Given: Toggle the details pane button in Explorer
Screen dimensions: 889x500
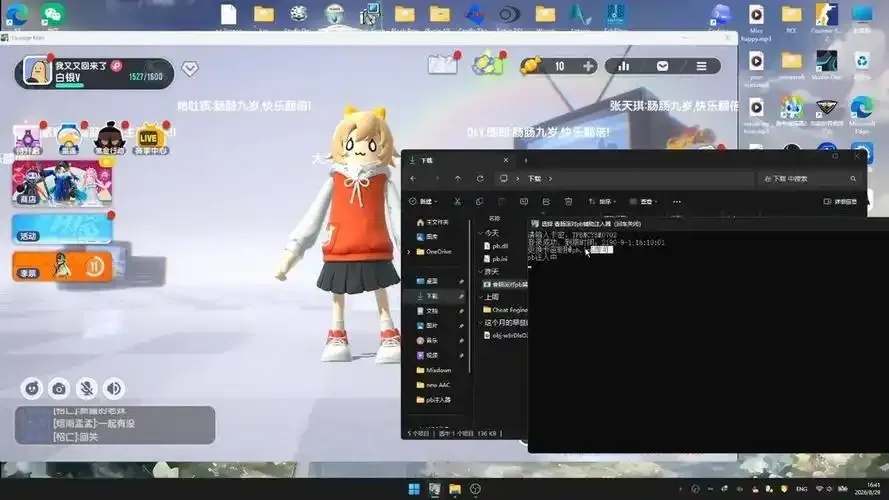Looking at the screenshot, I should point(840,201).
